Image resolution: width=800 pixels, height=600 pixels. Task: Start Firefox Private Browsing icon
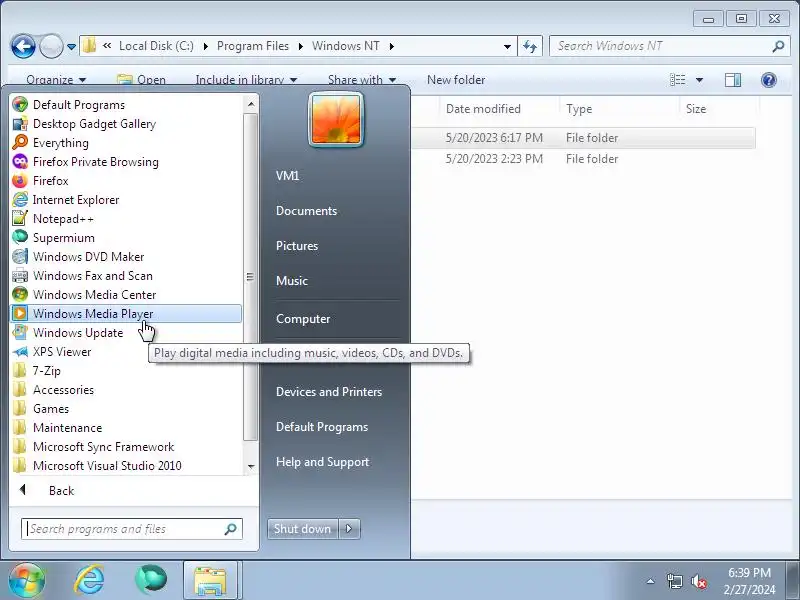(x=20, y=162)
